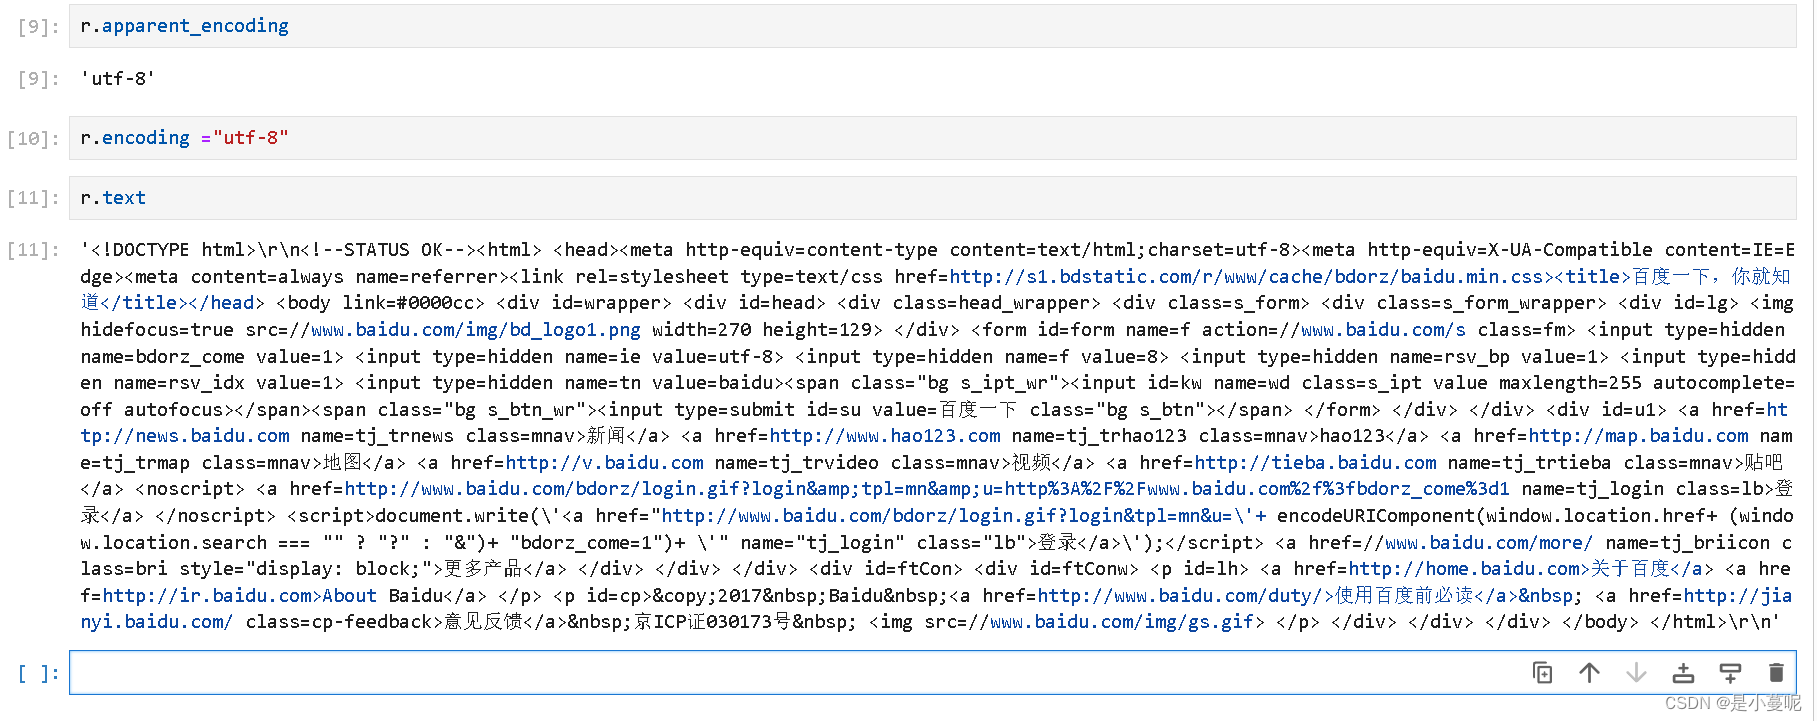Click the [9]: prompt beside r.apparent_encoding
1817x721 pixels.
pos(38,27)
